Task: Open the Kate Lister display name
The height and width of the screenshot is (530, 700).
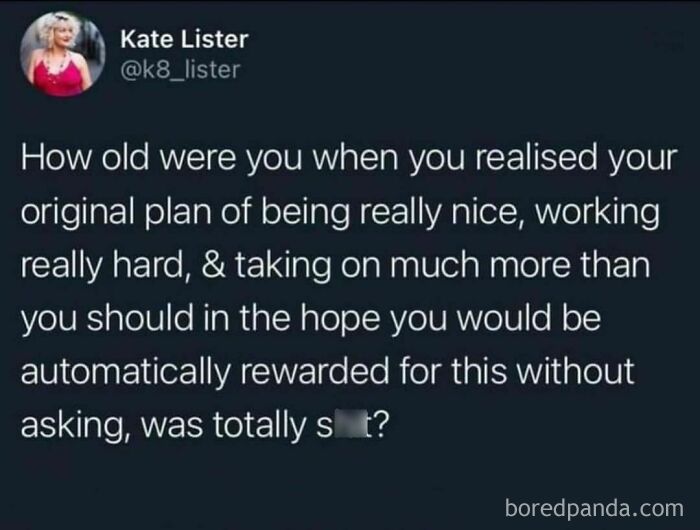Action: coord(183,40)
